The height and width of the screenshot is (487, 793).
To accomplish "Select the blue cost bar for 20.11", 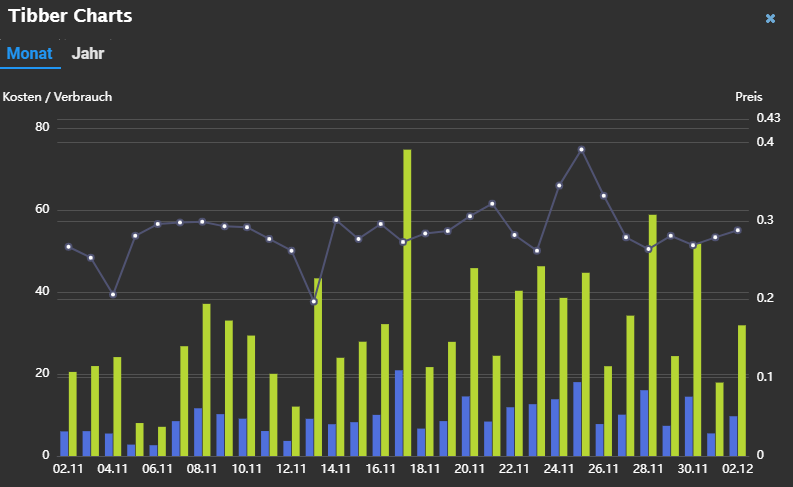I will 466,426.
